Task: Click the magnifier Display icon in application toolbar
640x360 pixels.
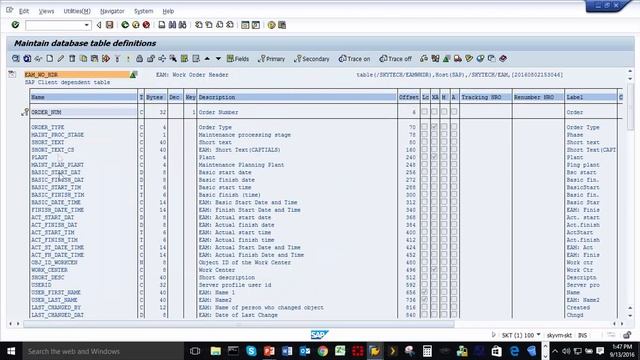Action: click(16, 59)
